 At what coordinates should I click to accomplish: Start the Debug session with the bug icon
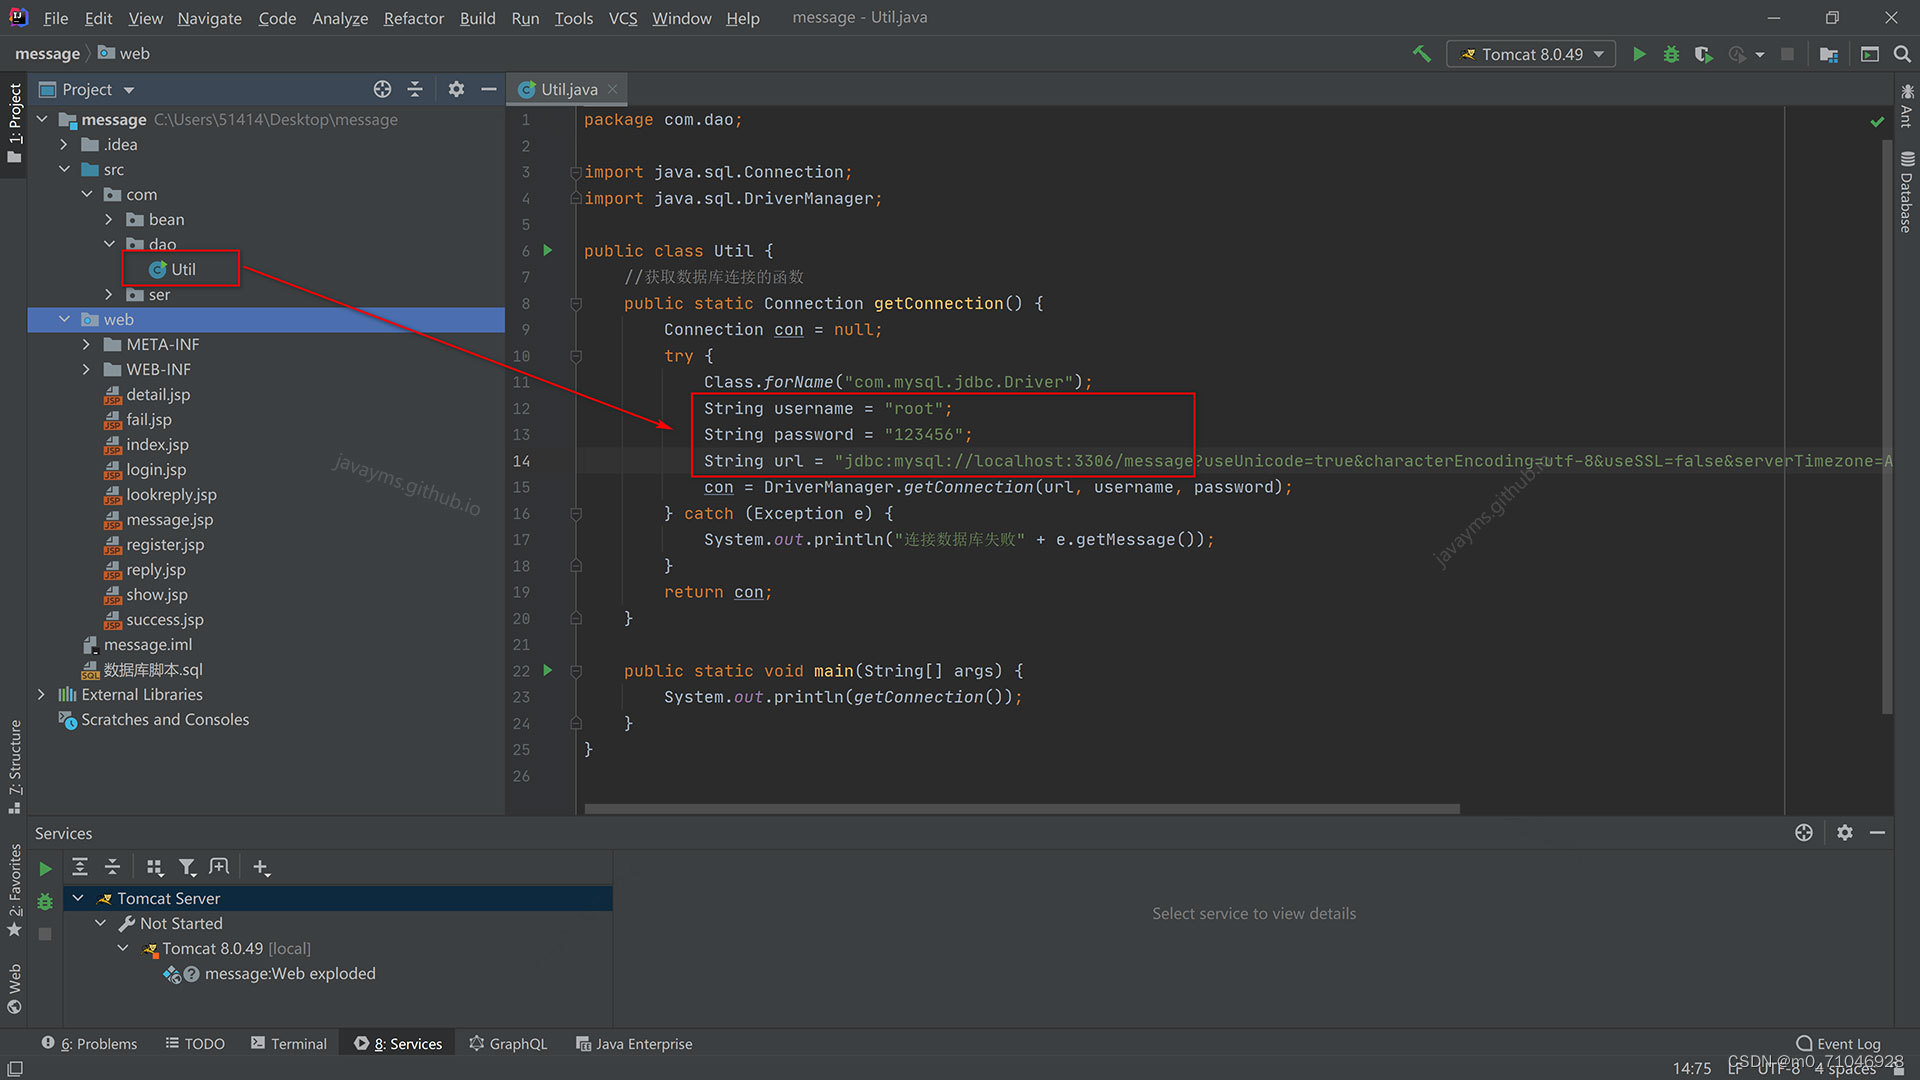tap(1671, 54)
